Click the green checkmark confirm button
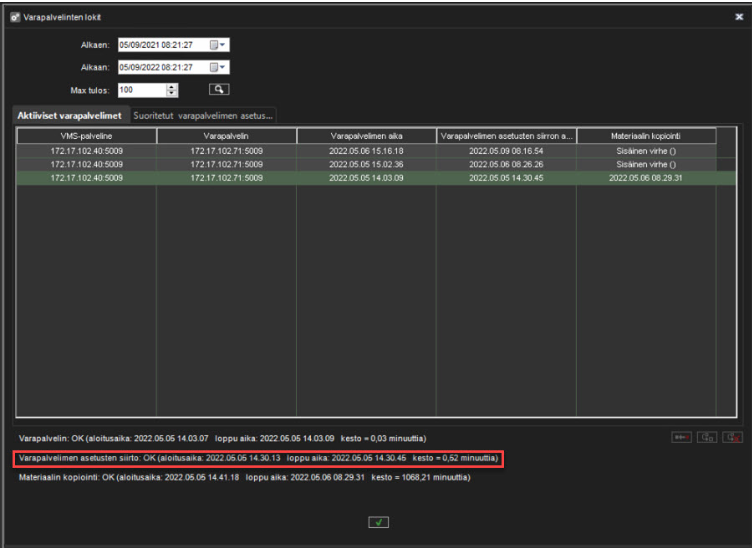The image size is (752, 551). tap(377, 522)
